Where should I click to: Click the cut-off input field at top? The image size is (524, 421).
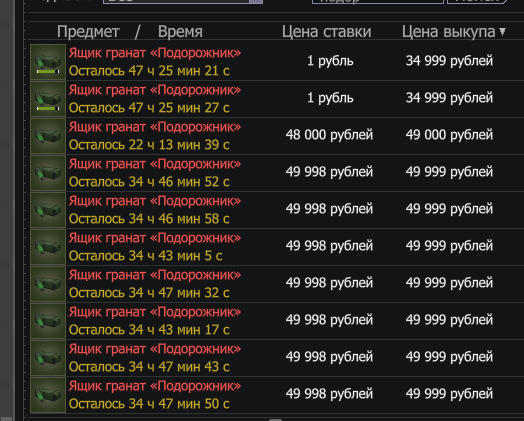click(378, 1)
